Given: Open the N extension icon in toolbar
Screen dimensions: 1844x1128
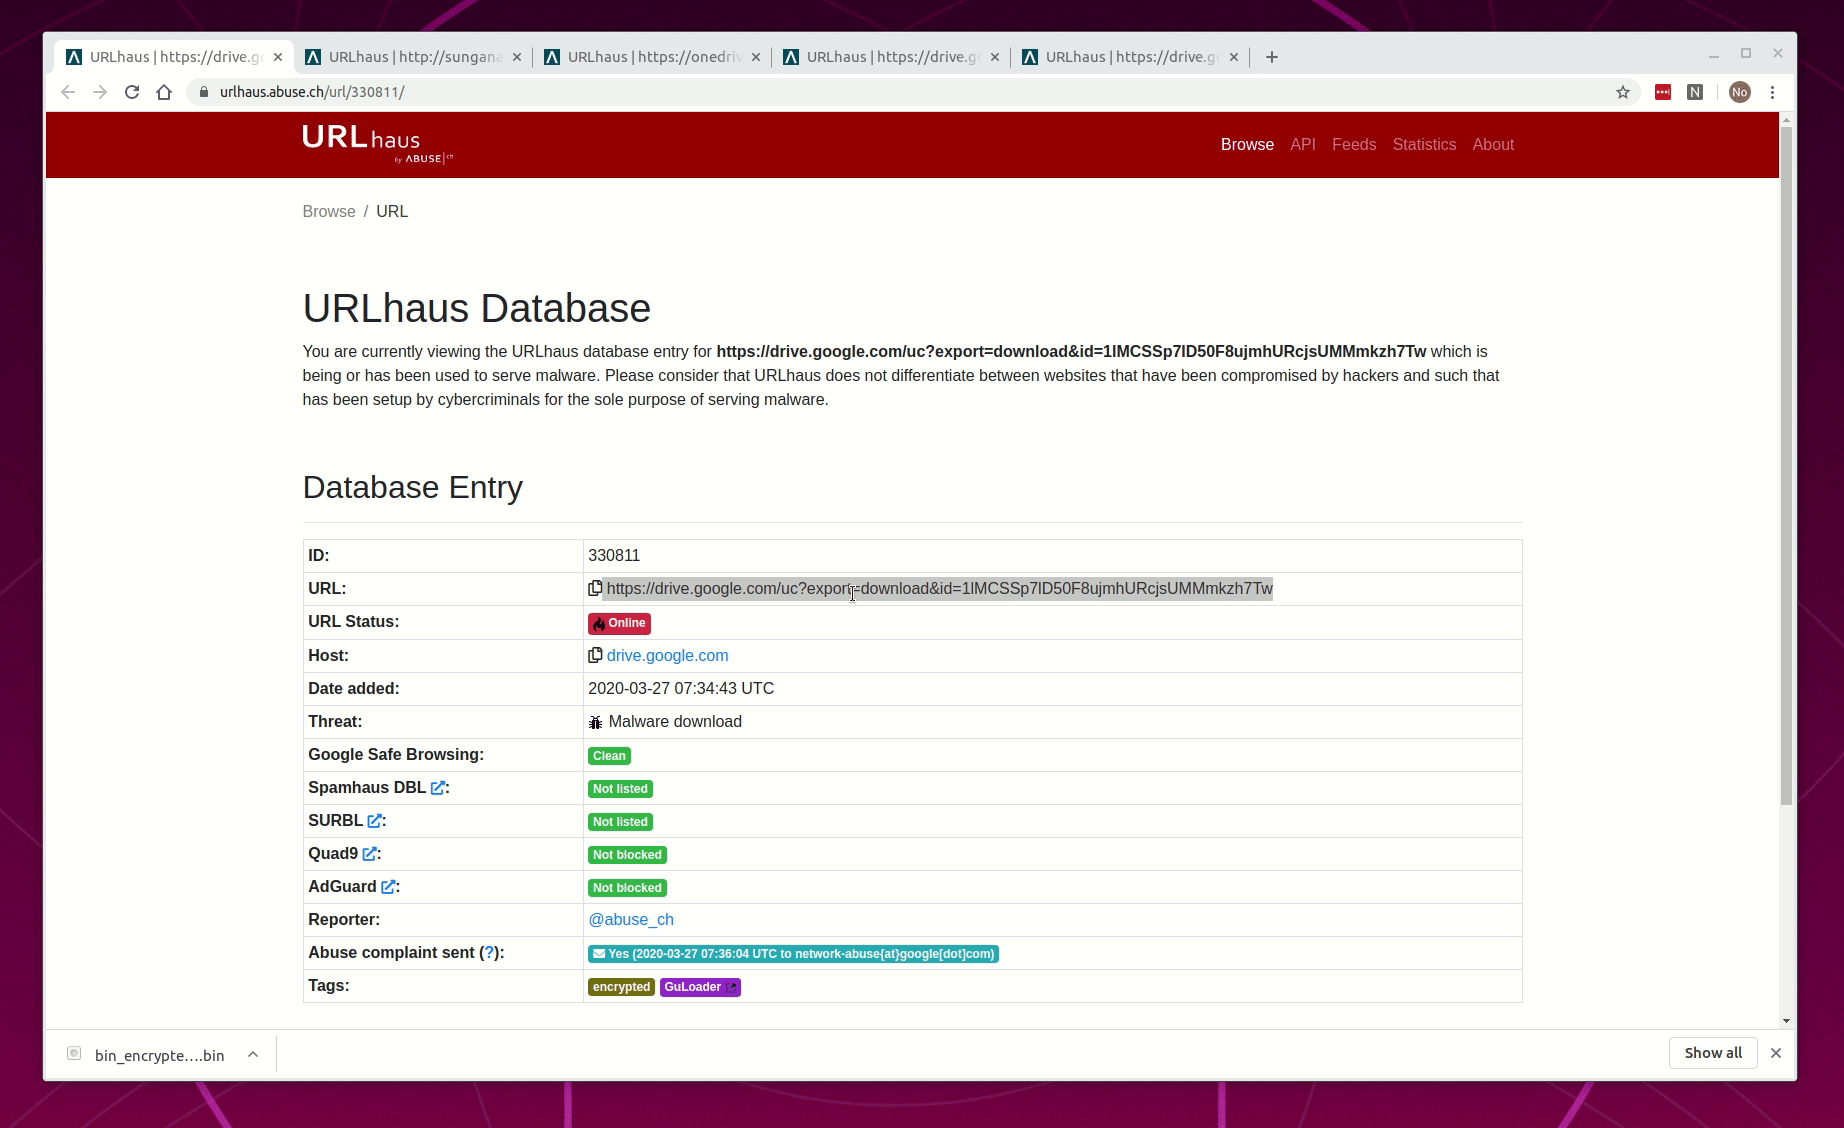Looking at the screenshot, I should click(x=1695, y=92).
